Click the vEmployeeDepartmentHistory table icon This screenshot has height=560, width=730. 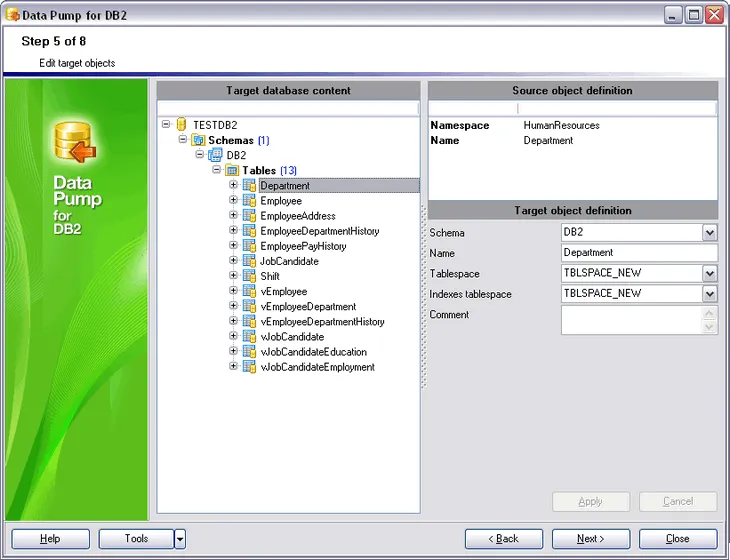click(x=250, y=322)
